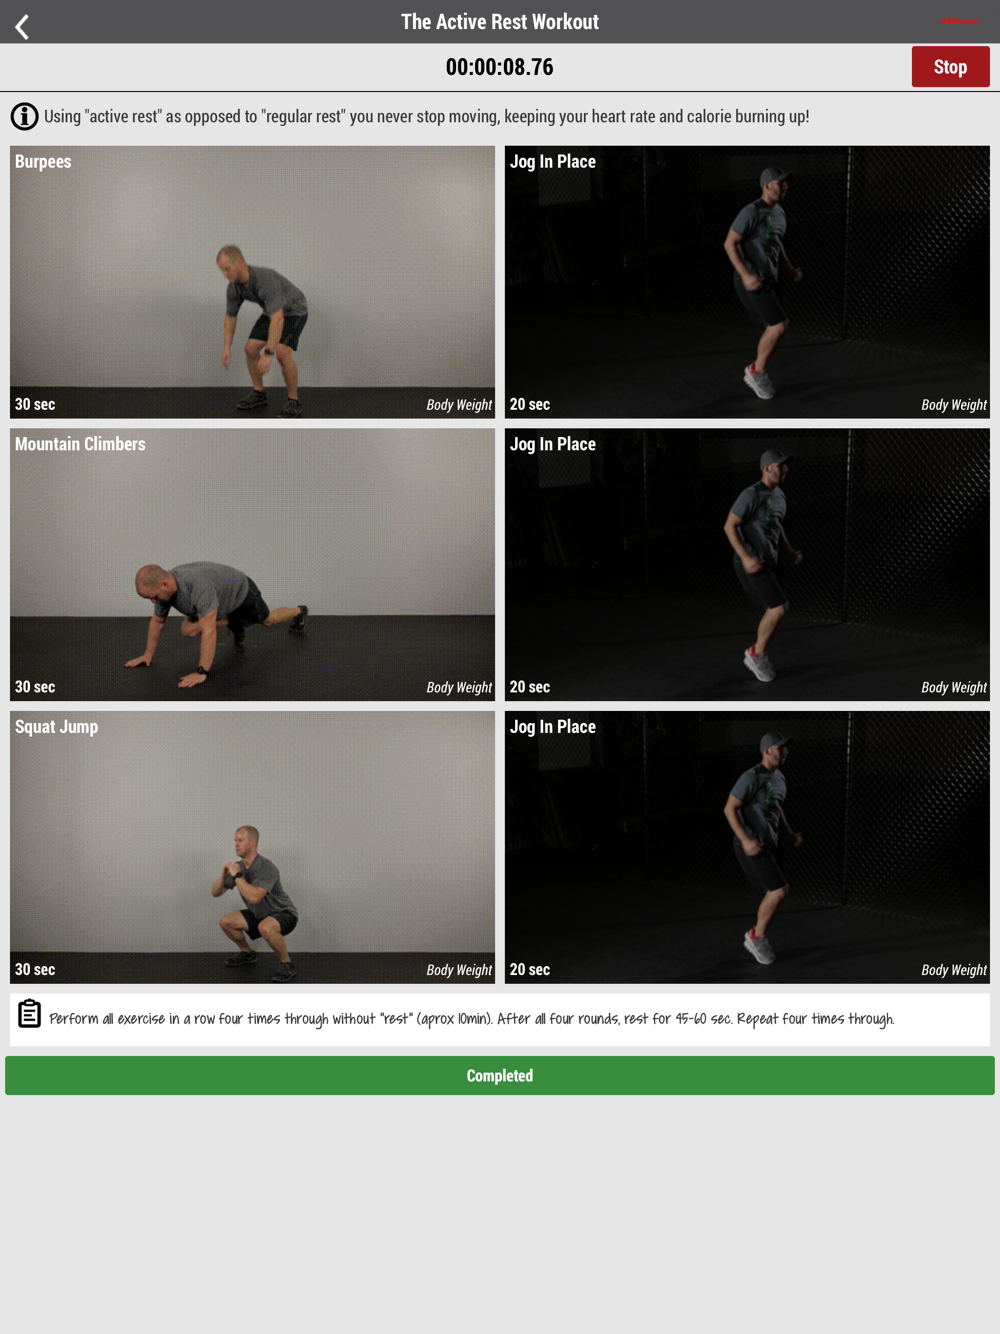Viewport: 1000px width, 1334px height.
Task: Tap the Burpees name label
Action: 43,162
